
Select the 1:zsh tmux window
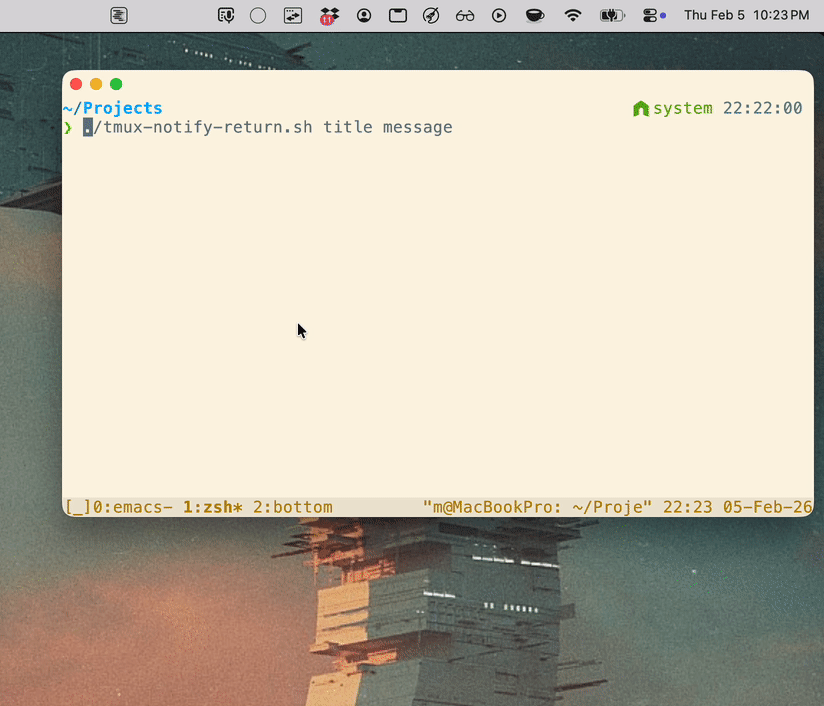pyautogui.click(x=212, y=507)
